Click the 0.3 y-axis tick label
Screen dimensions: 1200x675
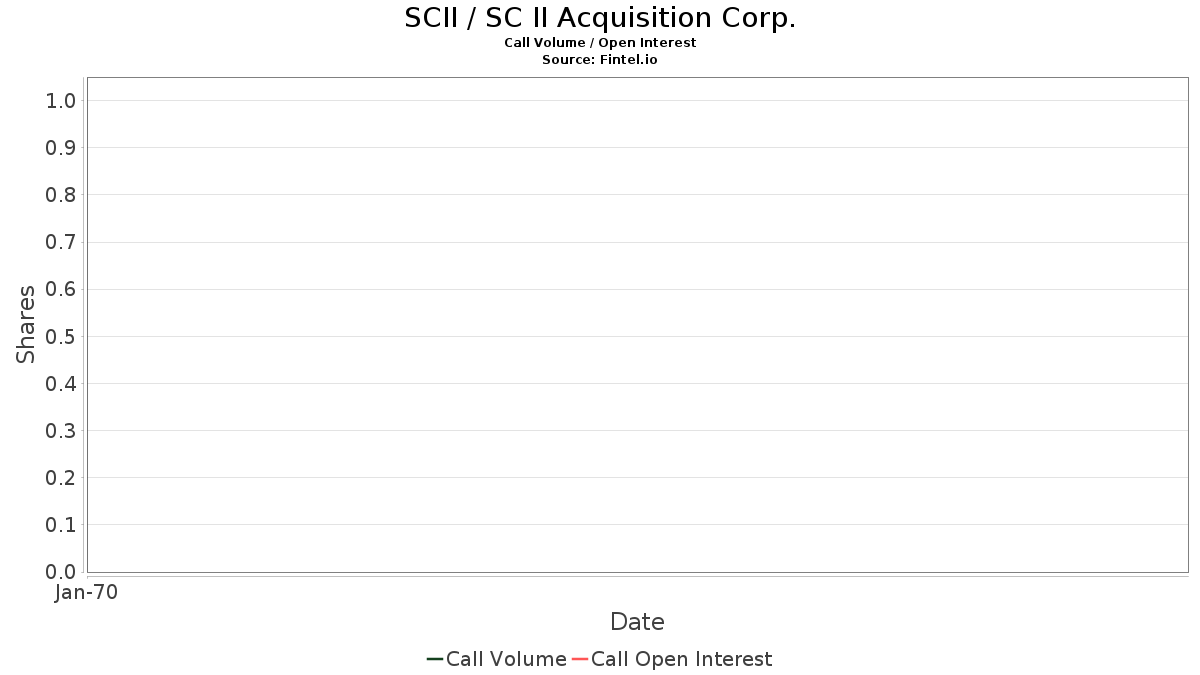61,431
